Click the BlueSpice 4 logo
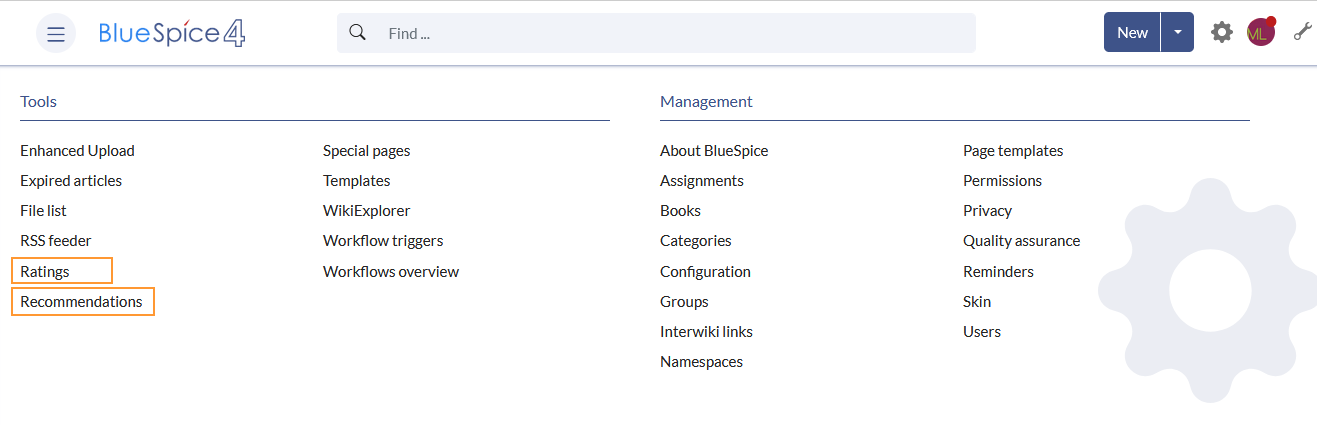The image size is (1317, 425). pos(172,33)
